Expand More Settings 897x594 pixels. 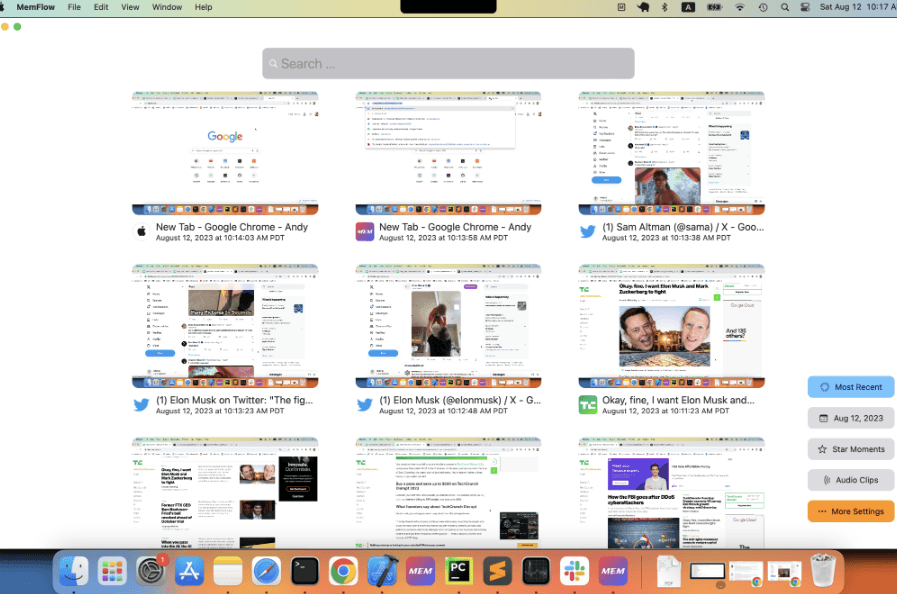[x=850, y=511]
